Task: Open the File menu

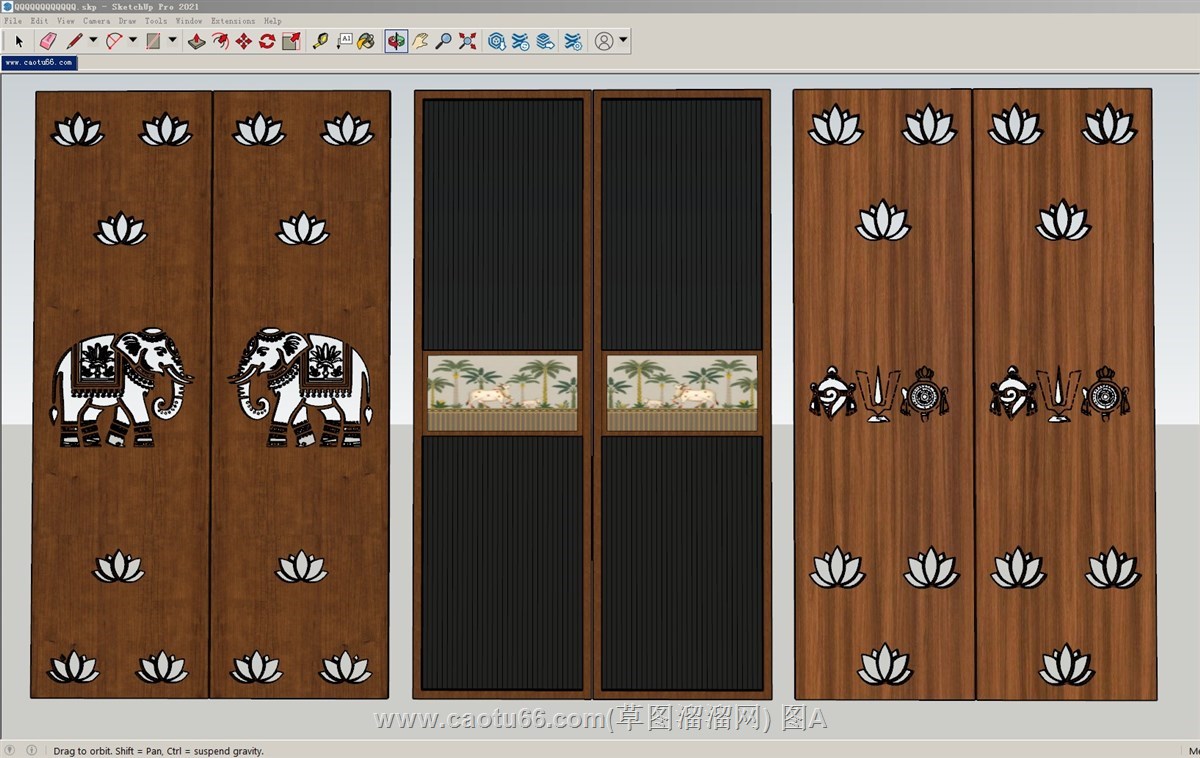Action: coord(12,20)
